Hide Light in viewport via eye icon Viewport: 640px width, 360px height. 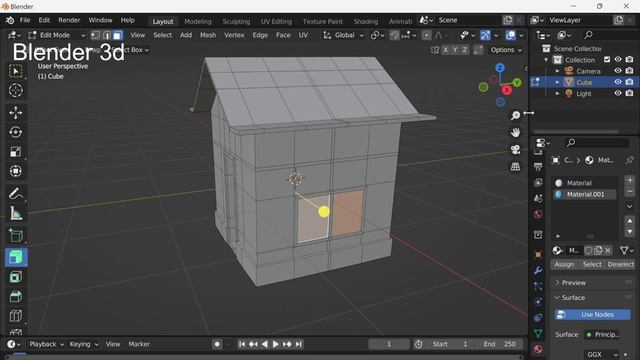click(x=618, y=93)
